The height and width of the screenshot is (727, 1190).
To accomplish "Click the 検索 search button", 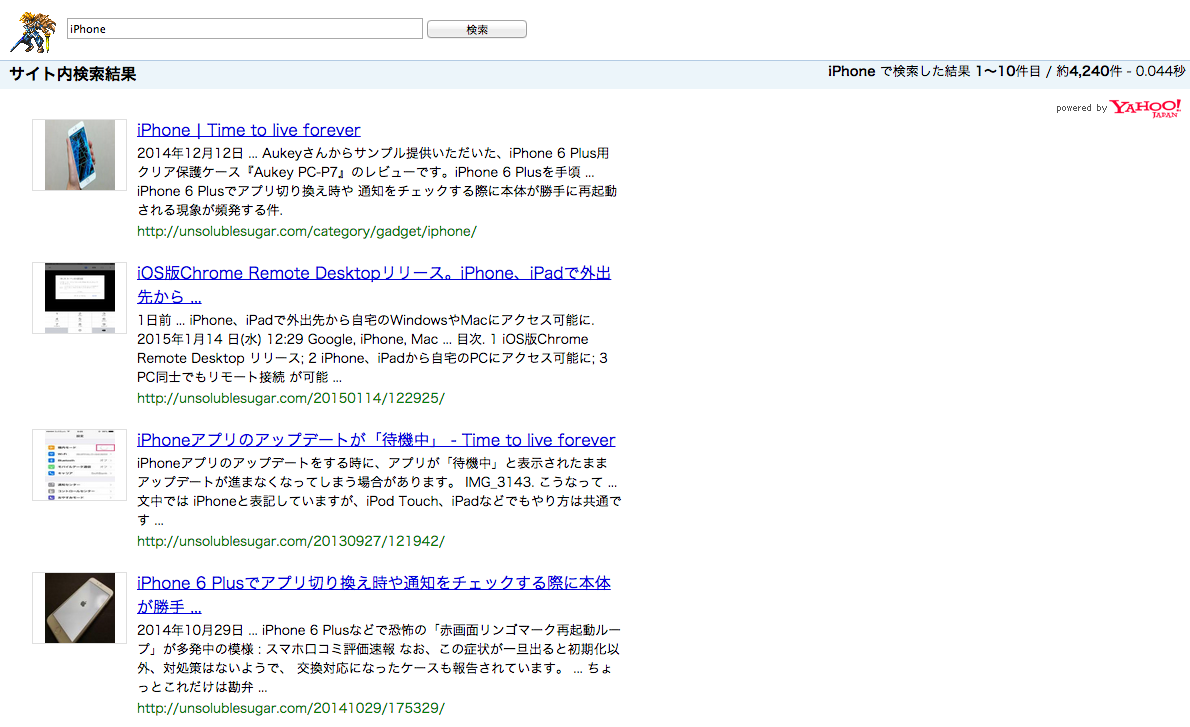I will click(x=477, y=30).
